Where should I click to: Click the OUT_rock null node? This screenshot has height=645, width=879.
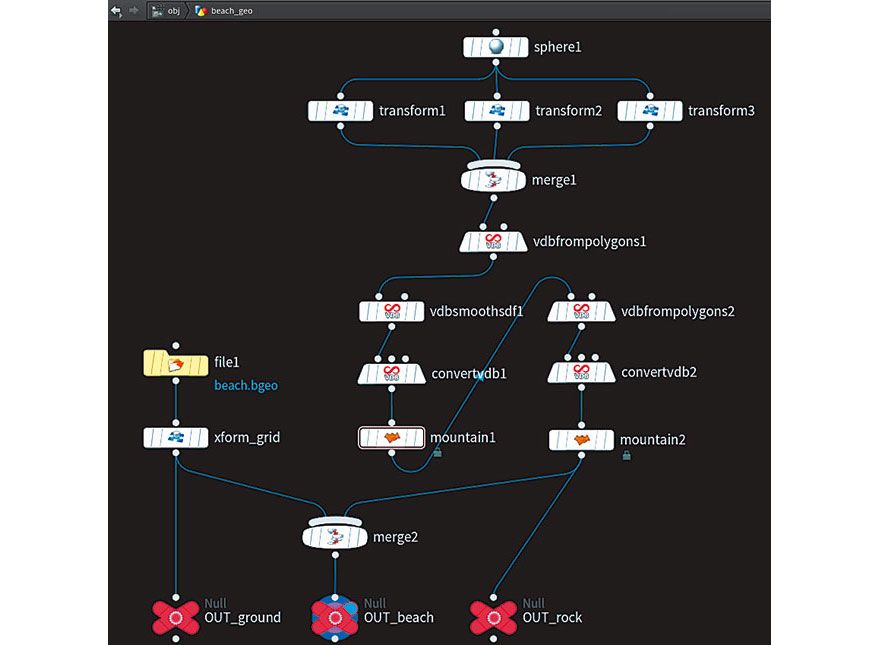493,618
